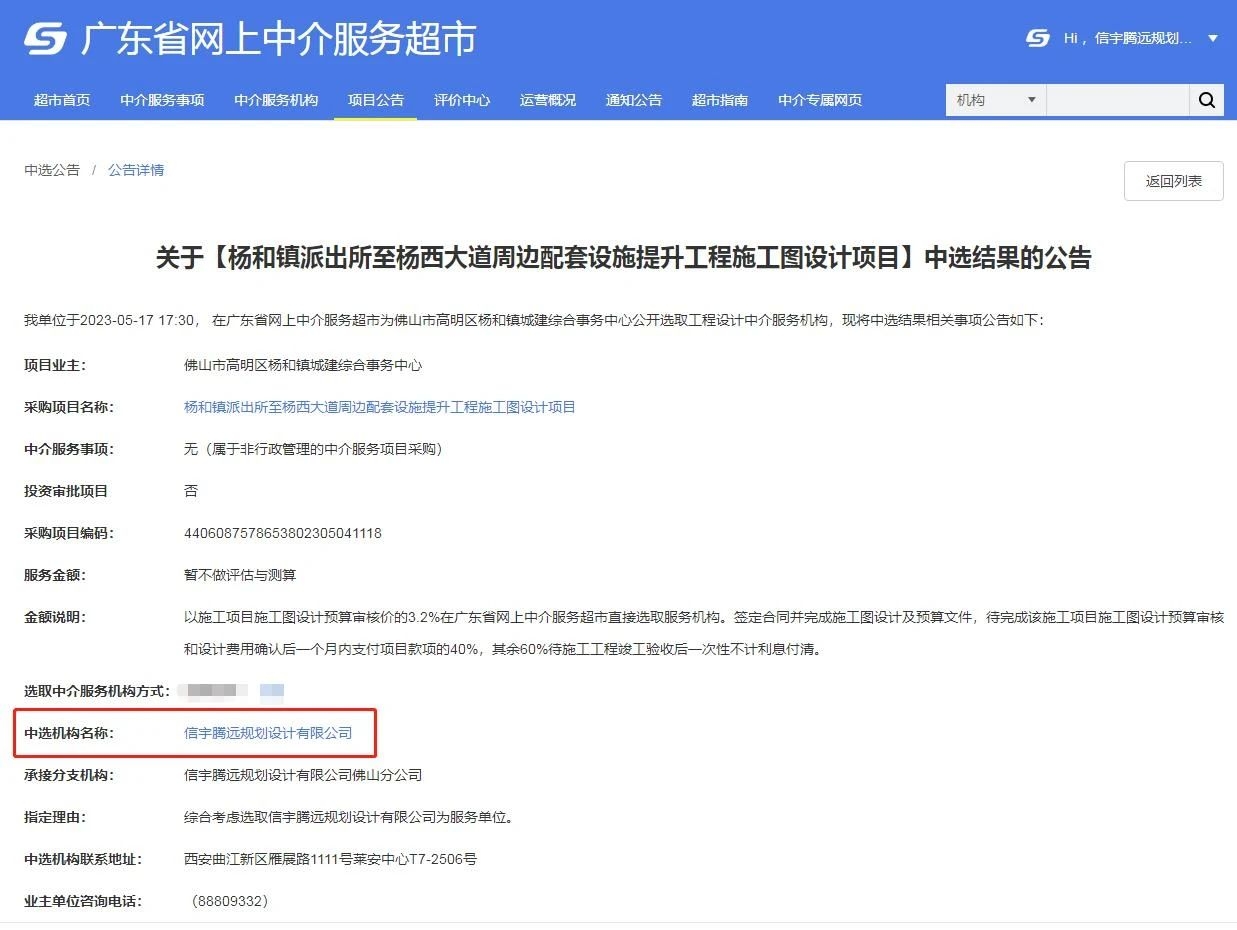Select the 项目公告 navigation item
This screenshot has width=1237, height=930.
click(x=375, y=99)
